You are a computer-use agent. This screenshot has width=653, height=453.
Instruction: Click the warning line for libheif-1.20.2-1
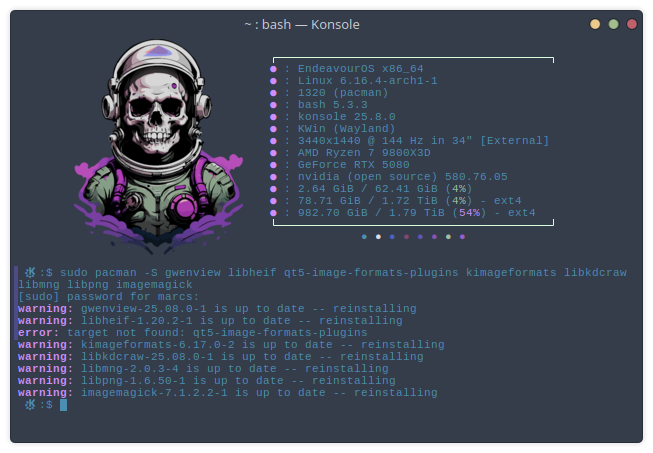pos(210,321)
